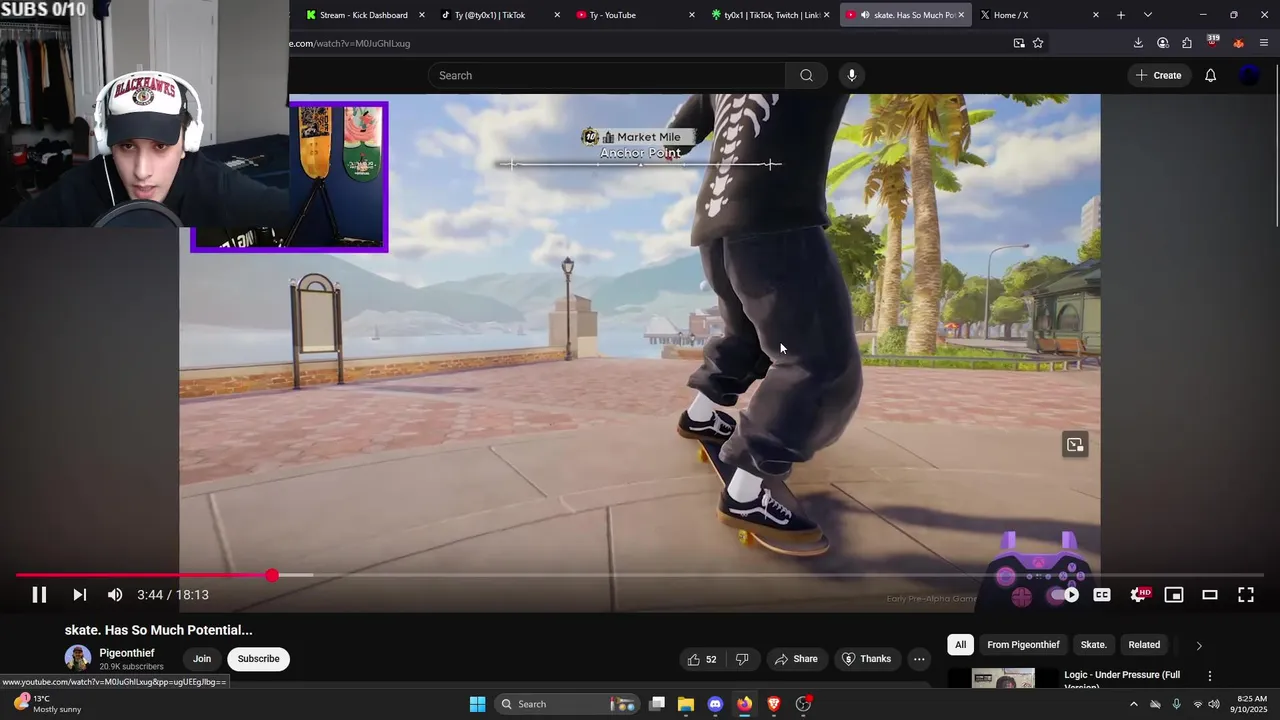Share the skate video
1280x720 pixels.
click(x=796, y=659)
